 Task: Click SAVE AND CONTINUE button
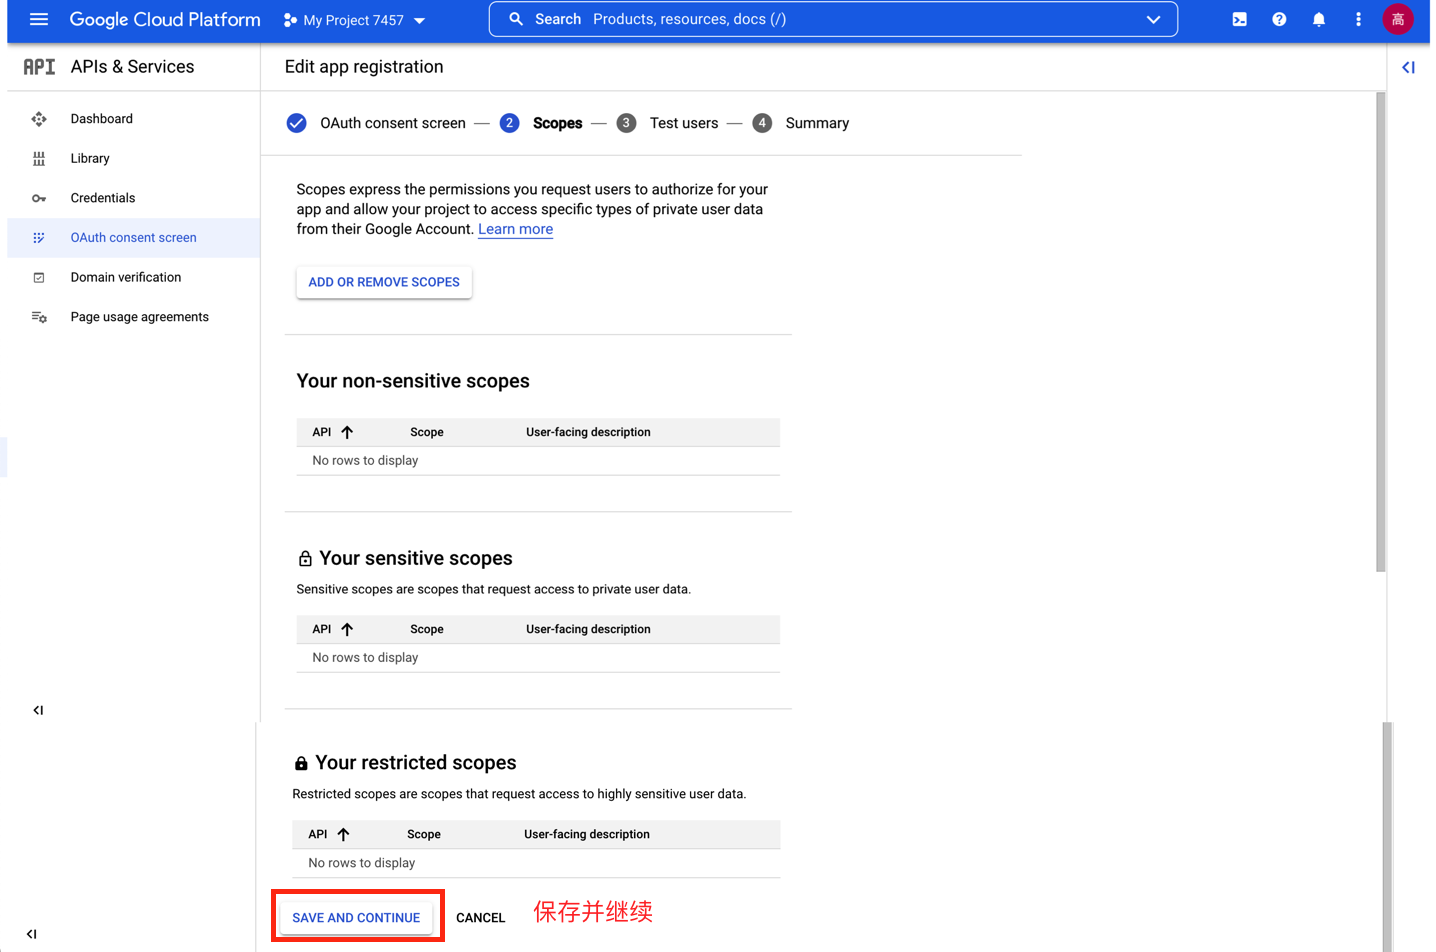coord(356,917)
